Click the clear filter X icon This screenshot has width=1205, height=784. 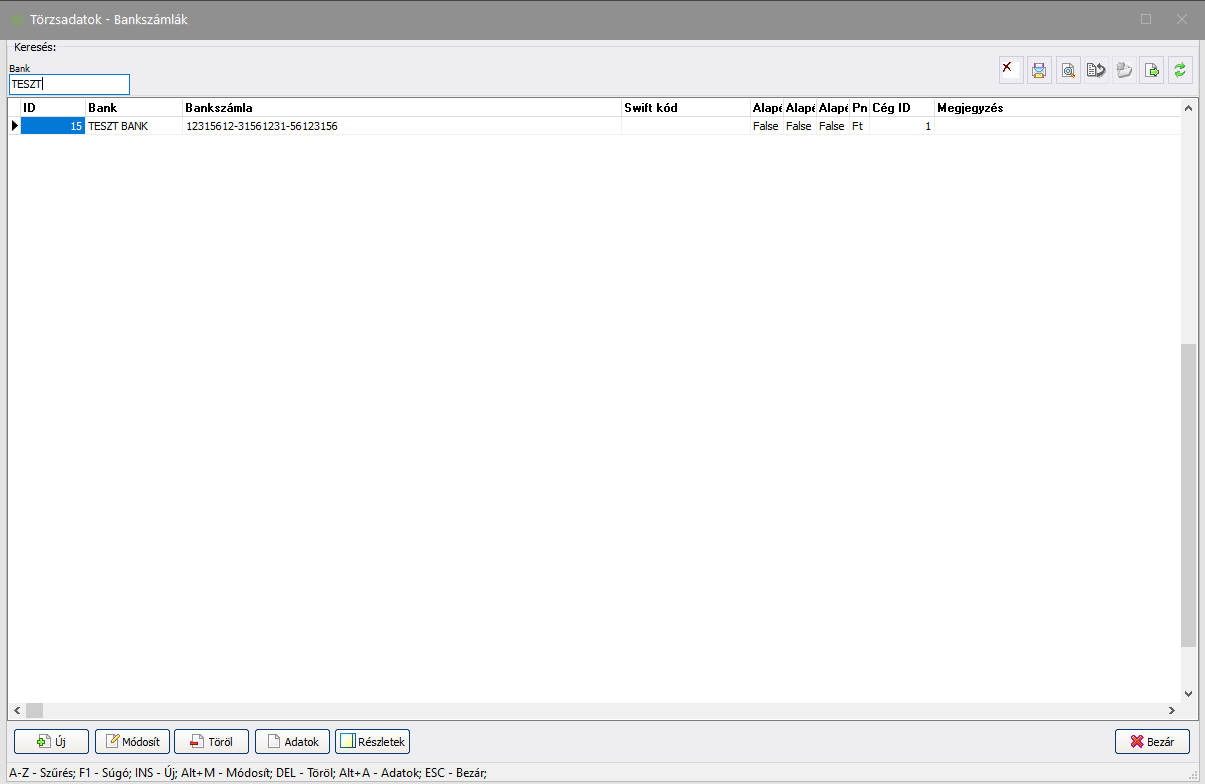pyautogui.click(x=1010, y=70)
